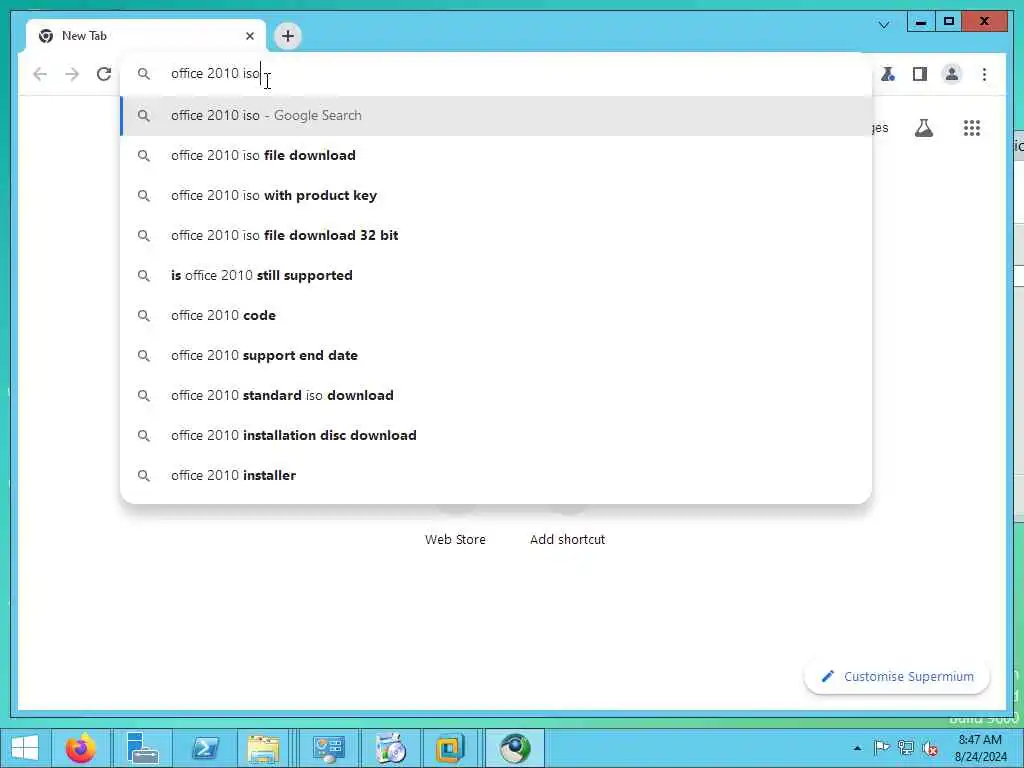Click the Supermium browser taskbar icon
Viewport: 1024px width, 768px height.
pos(515,748)
